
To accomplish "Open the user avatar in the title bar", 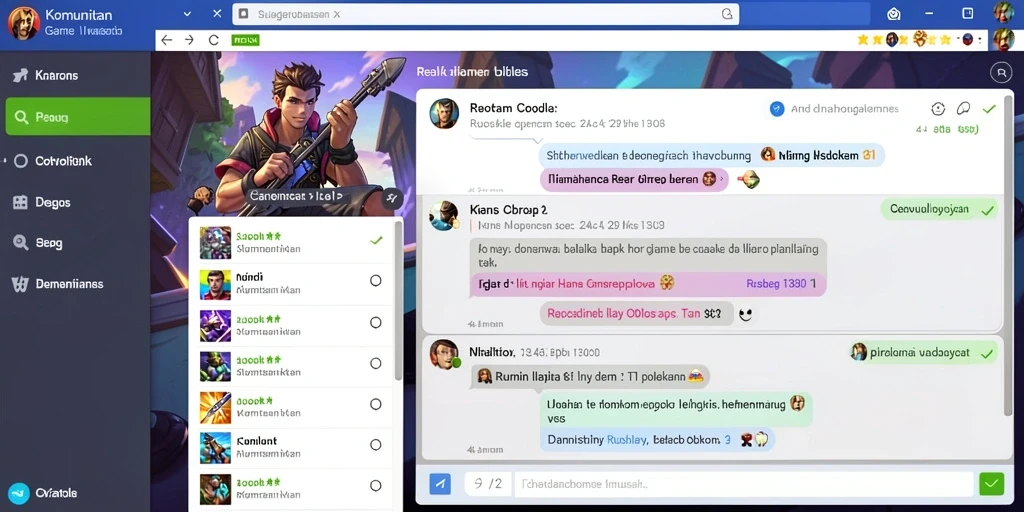I will tap(1004, 12).
